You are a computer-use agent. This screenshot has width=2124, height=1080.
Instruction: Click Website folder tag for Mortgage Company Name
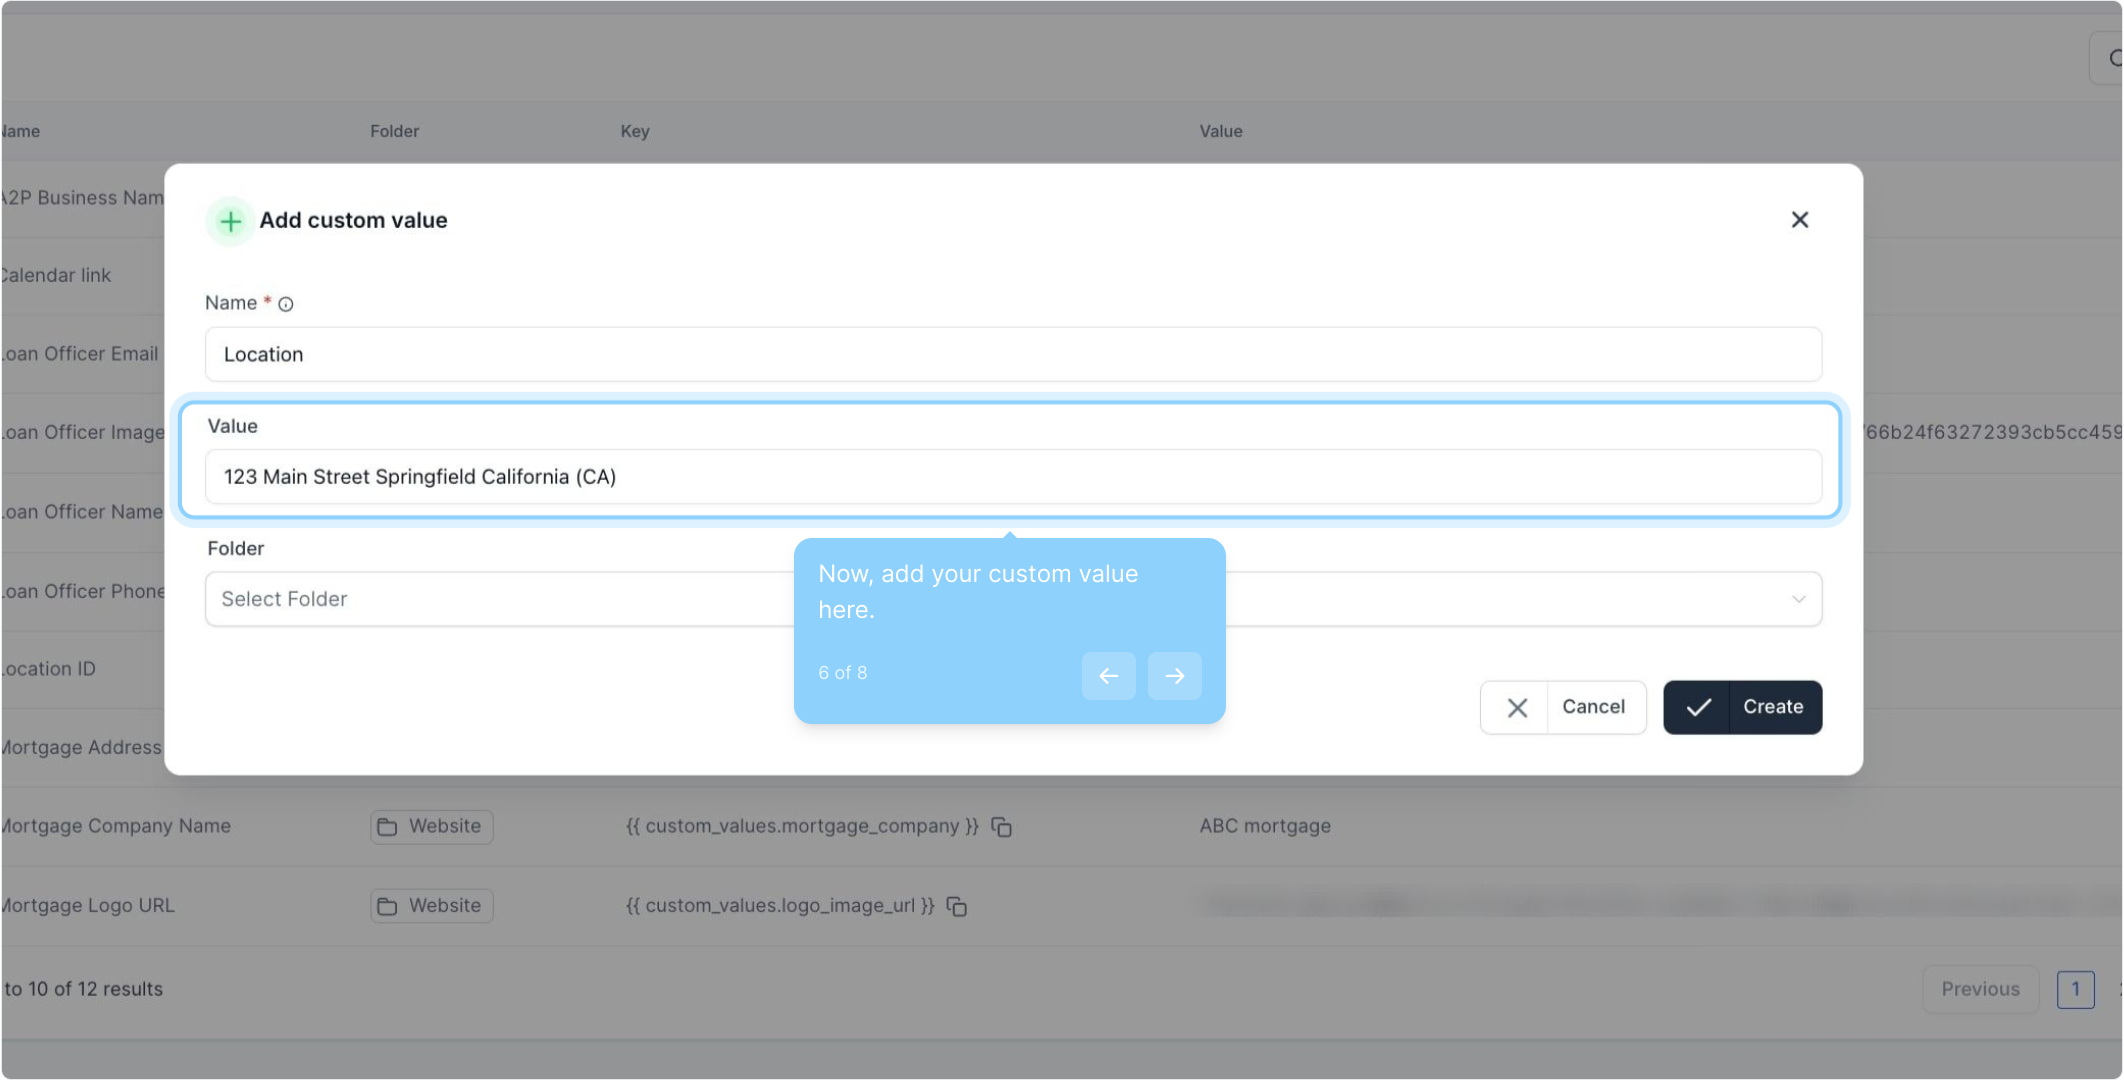tap(431, 827)
